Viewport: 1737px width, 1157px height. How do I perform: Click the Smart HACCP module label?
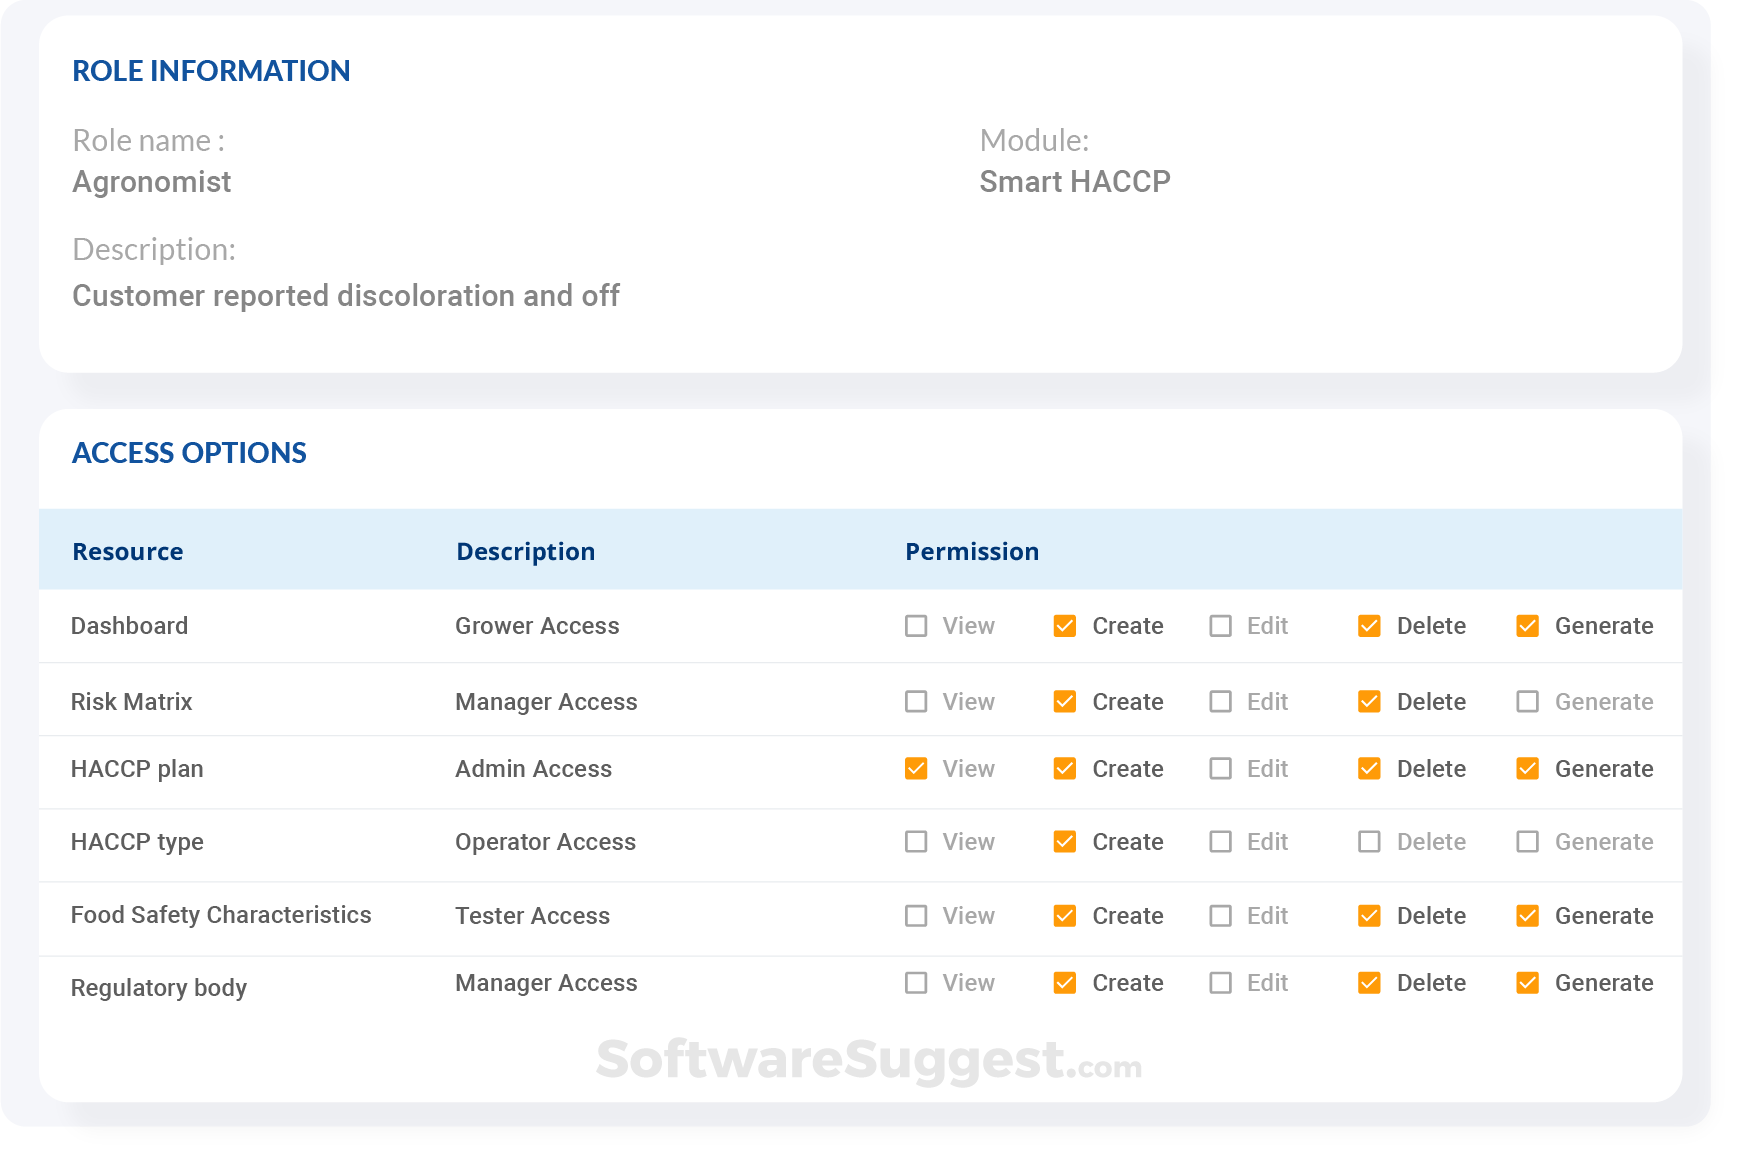[1075, 182]
